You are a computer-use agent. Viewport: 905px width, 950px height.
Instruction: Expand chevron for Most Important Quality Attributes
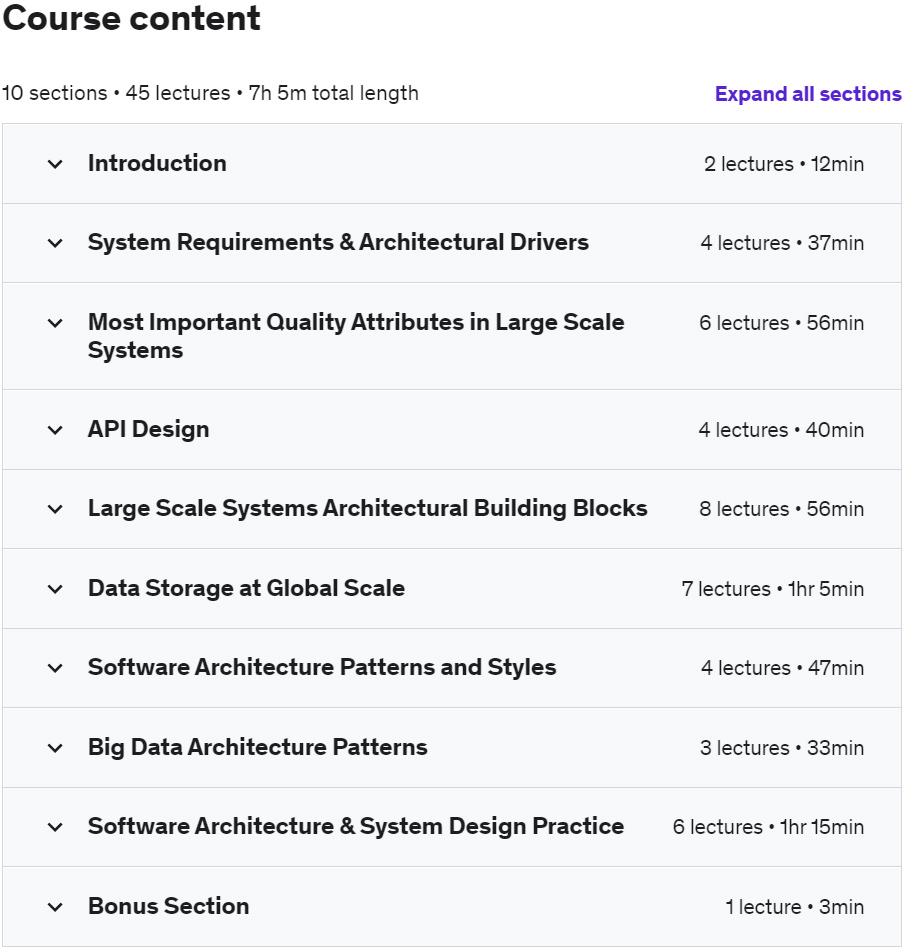click(55, 323)
